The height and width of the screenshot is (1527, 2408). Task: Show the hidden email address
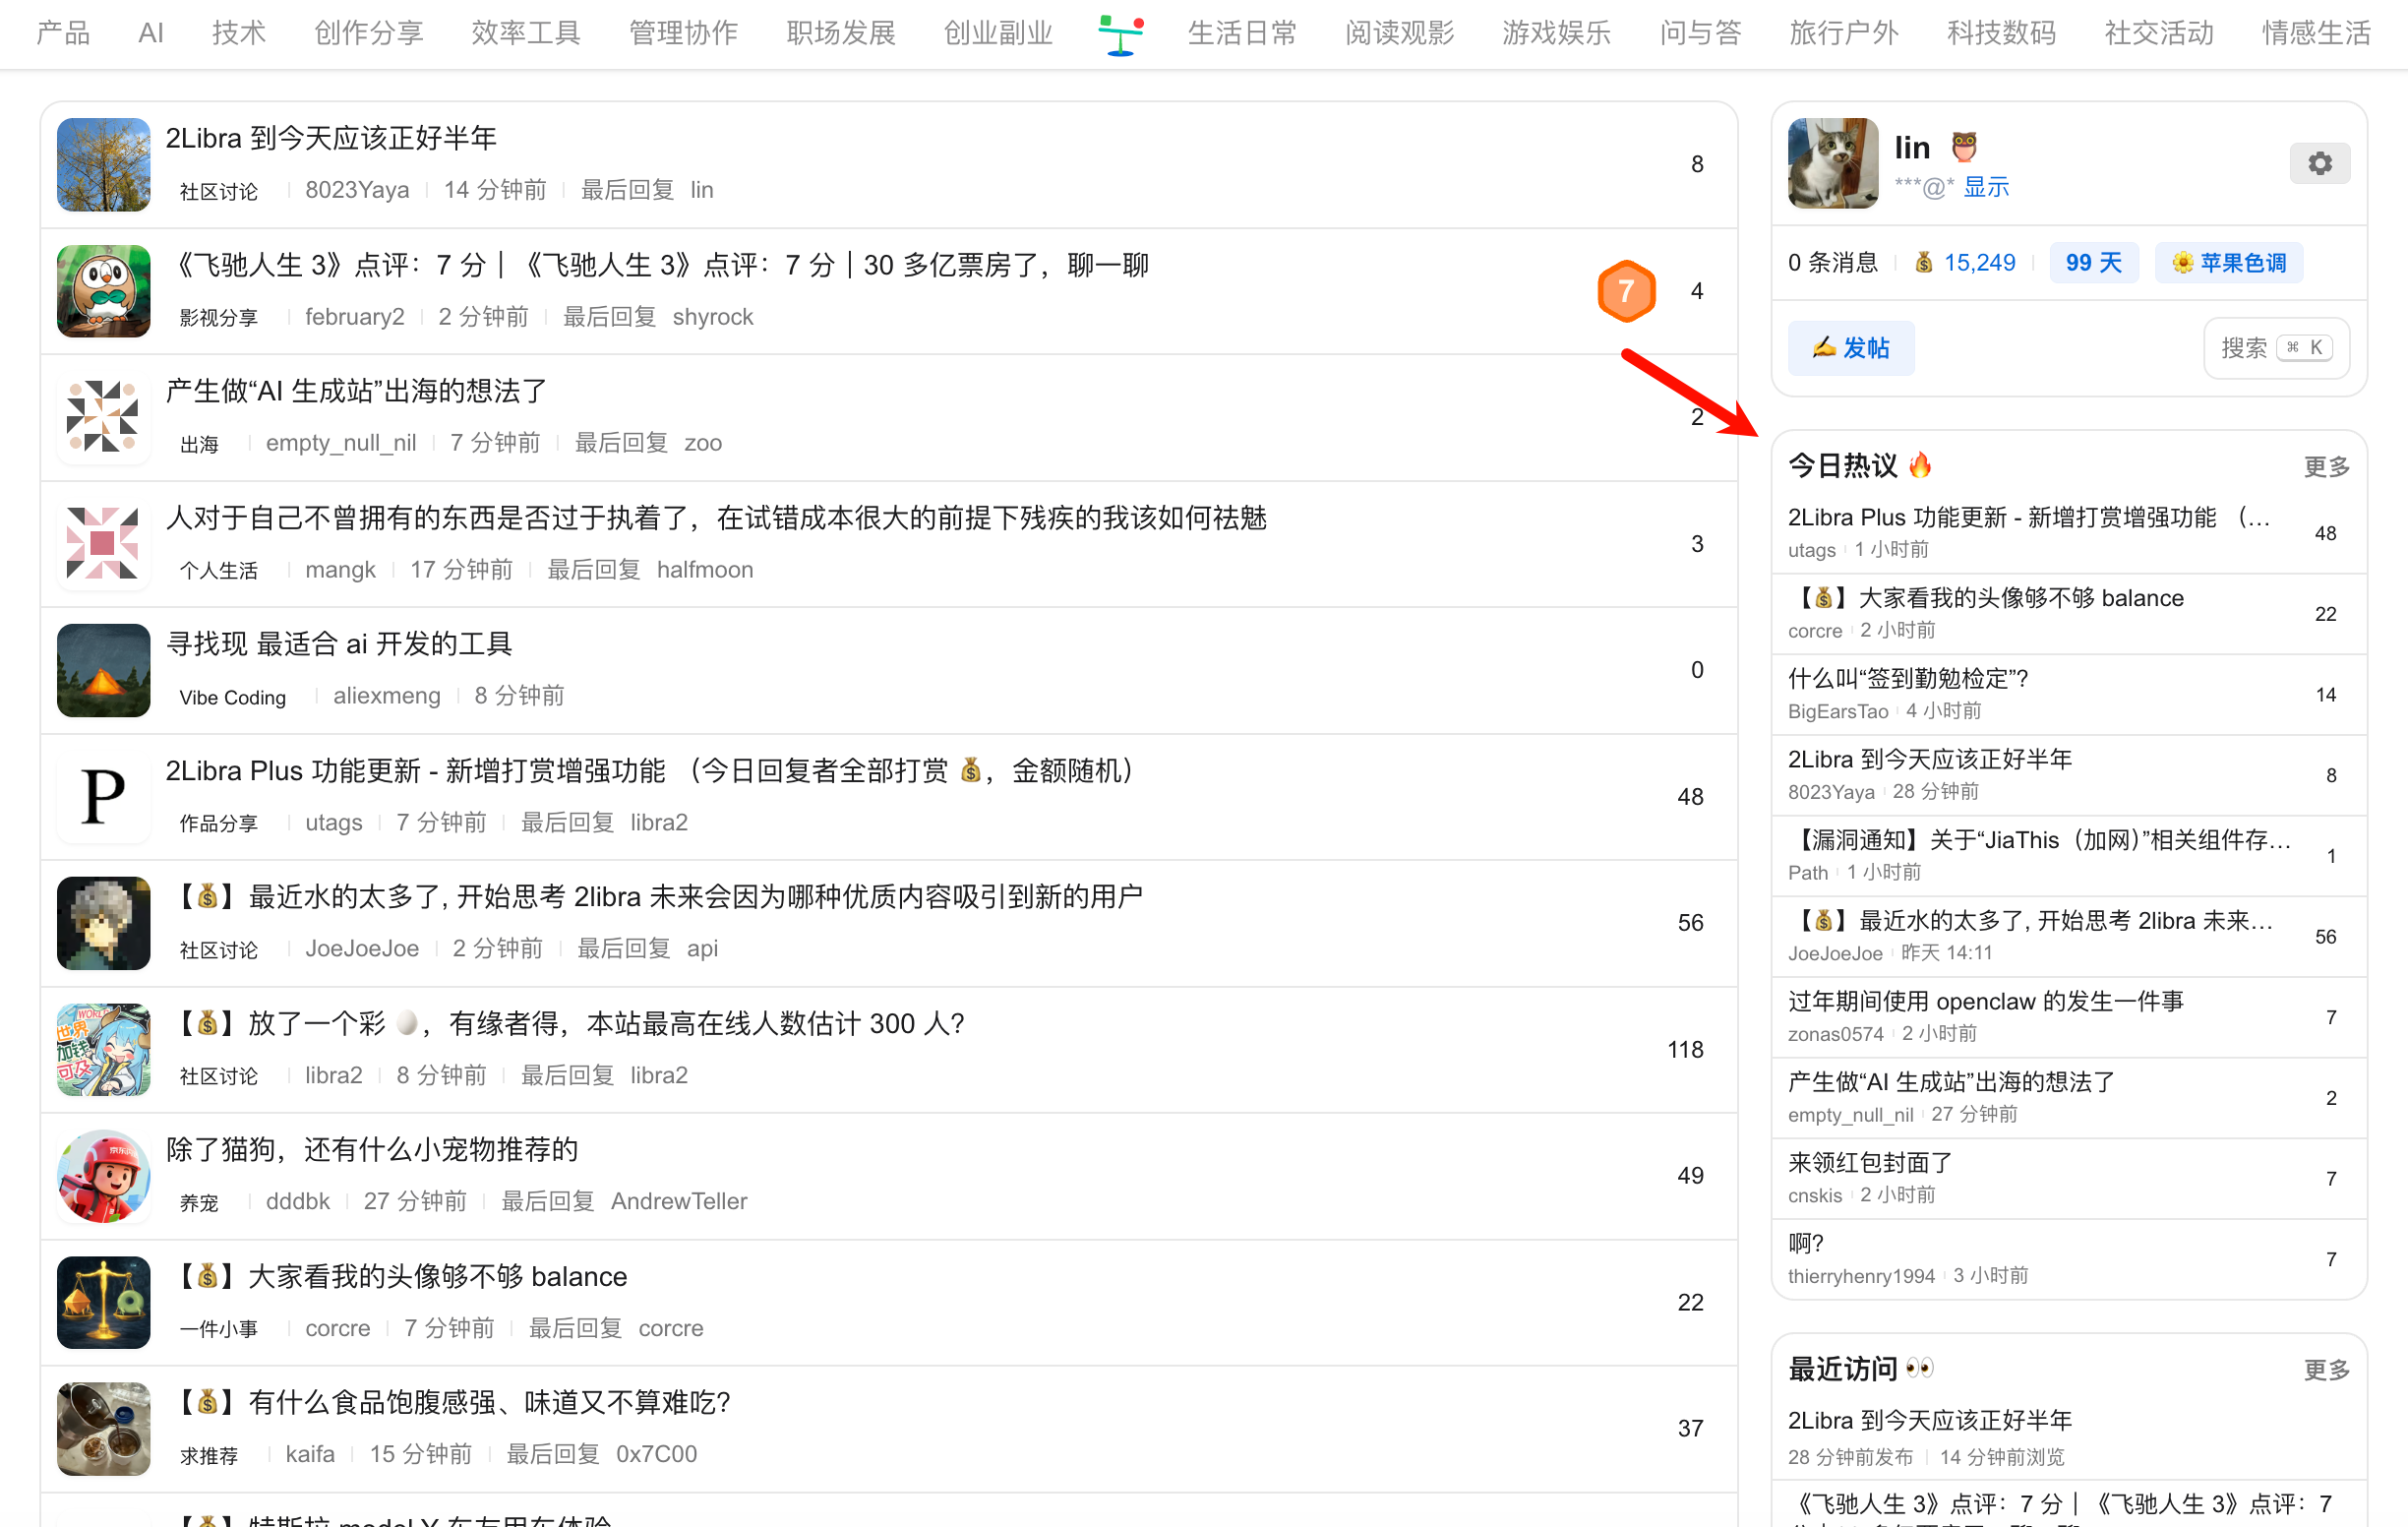(x=1985, y=187)
